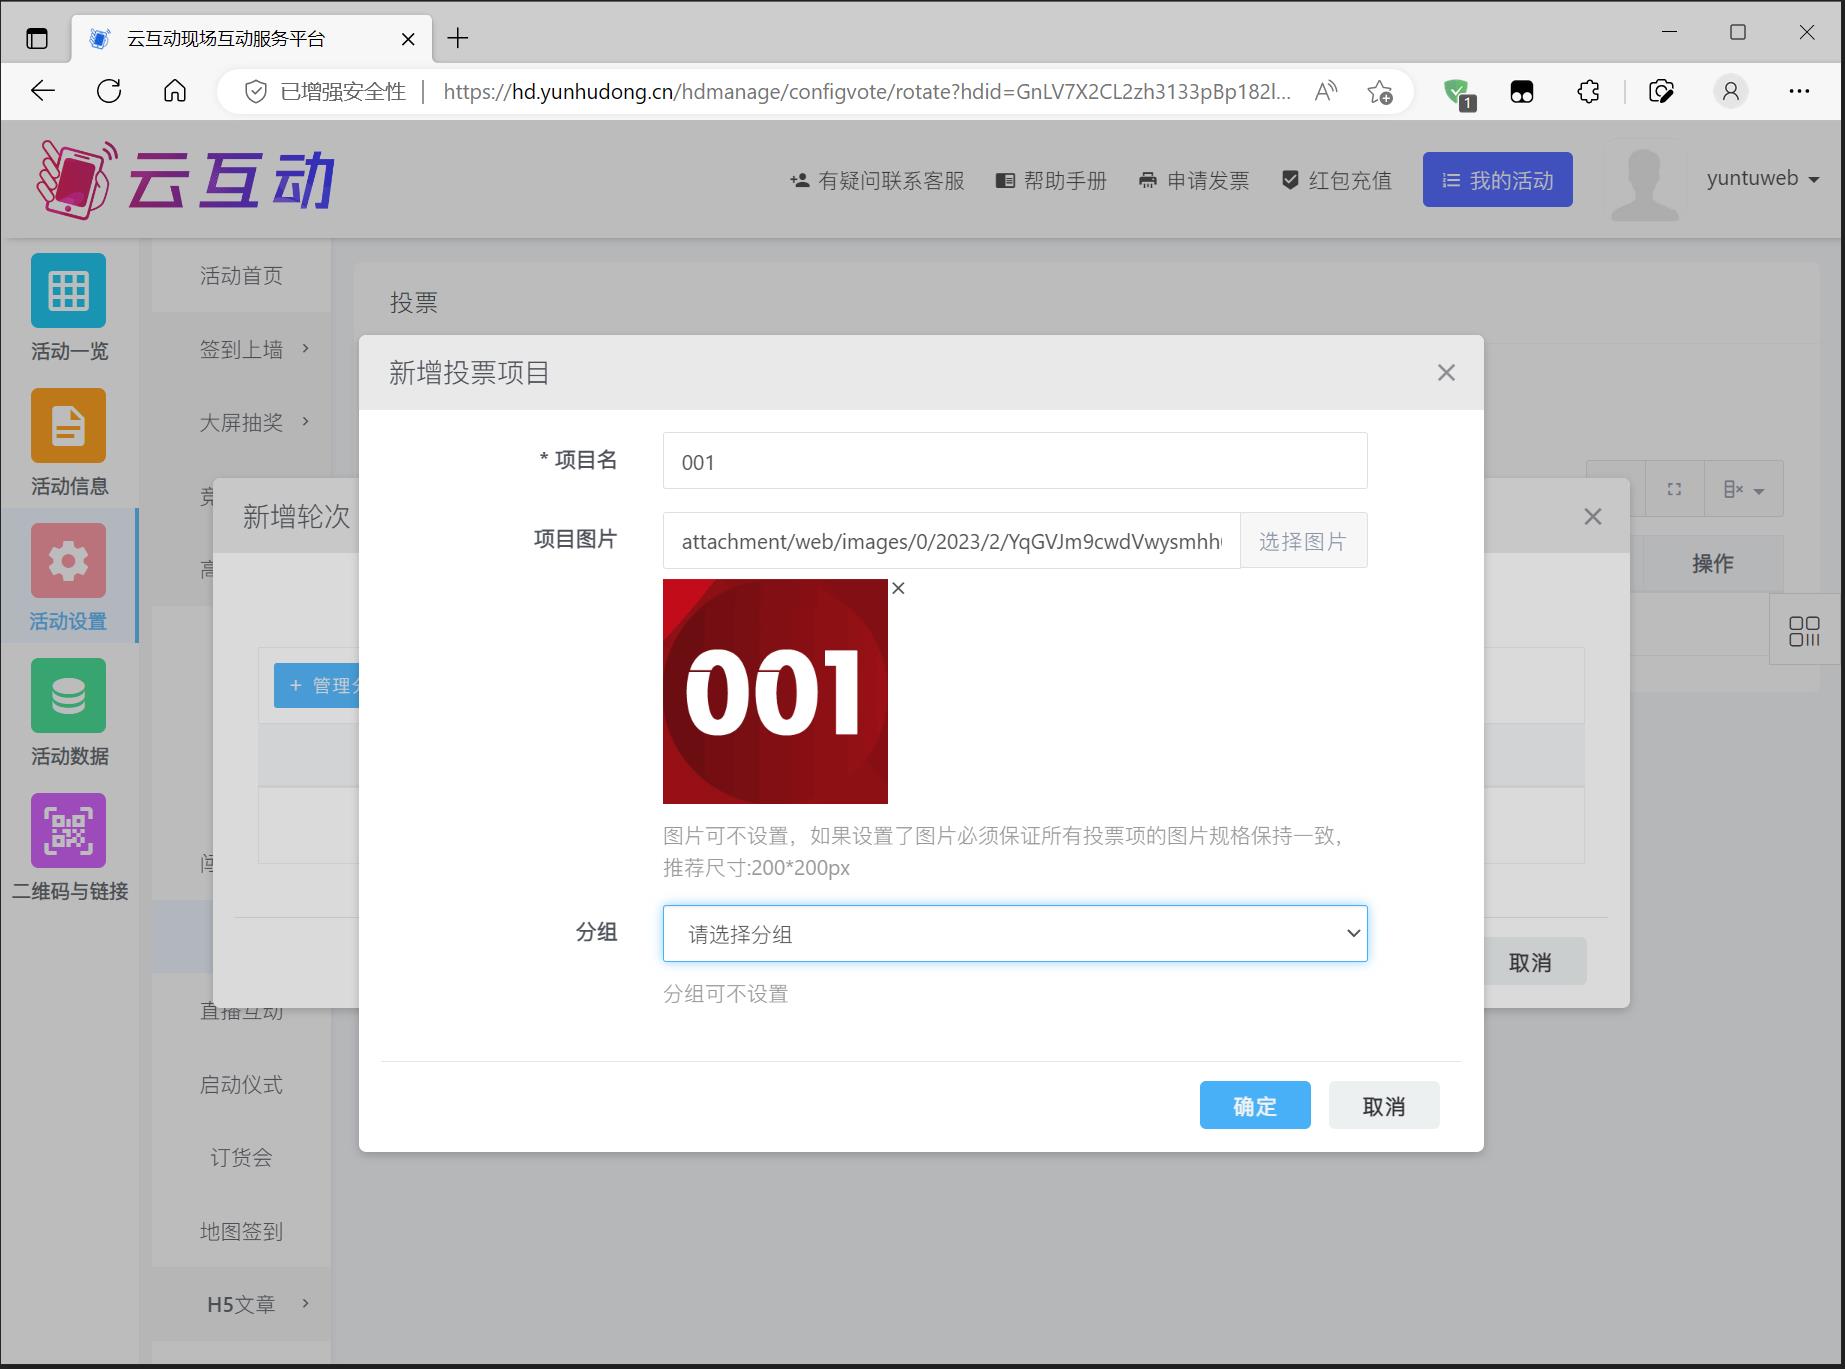This screenshot has width=1845, height=1369.
Task: Open the 二维码与链接 QR code icon
Action: click(68, 831)
